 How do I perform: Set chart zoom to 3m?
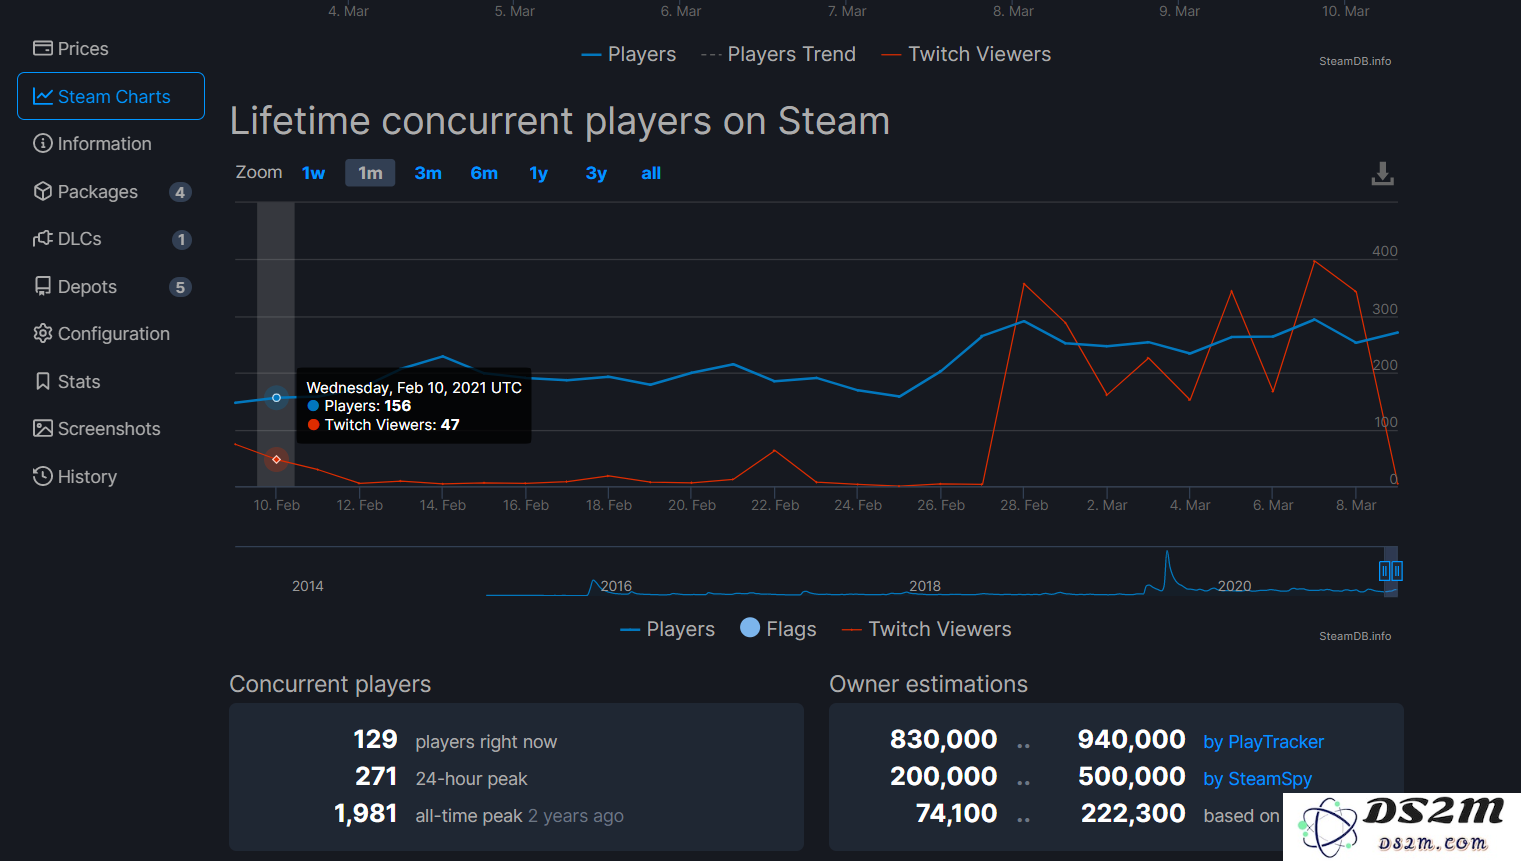click(428, 173)
